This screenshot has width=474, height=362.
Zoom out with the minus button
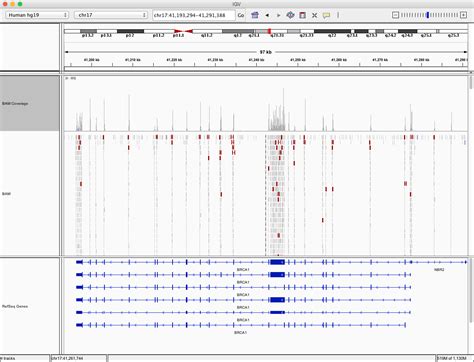(x=395, y=15)
